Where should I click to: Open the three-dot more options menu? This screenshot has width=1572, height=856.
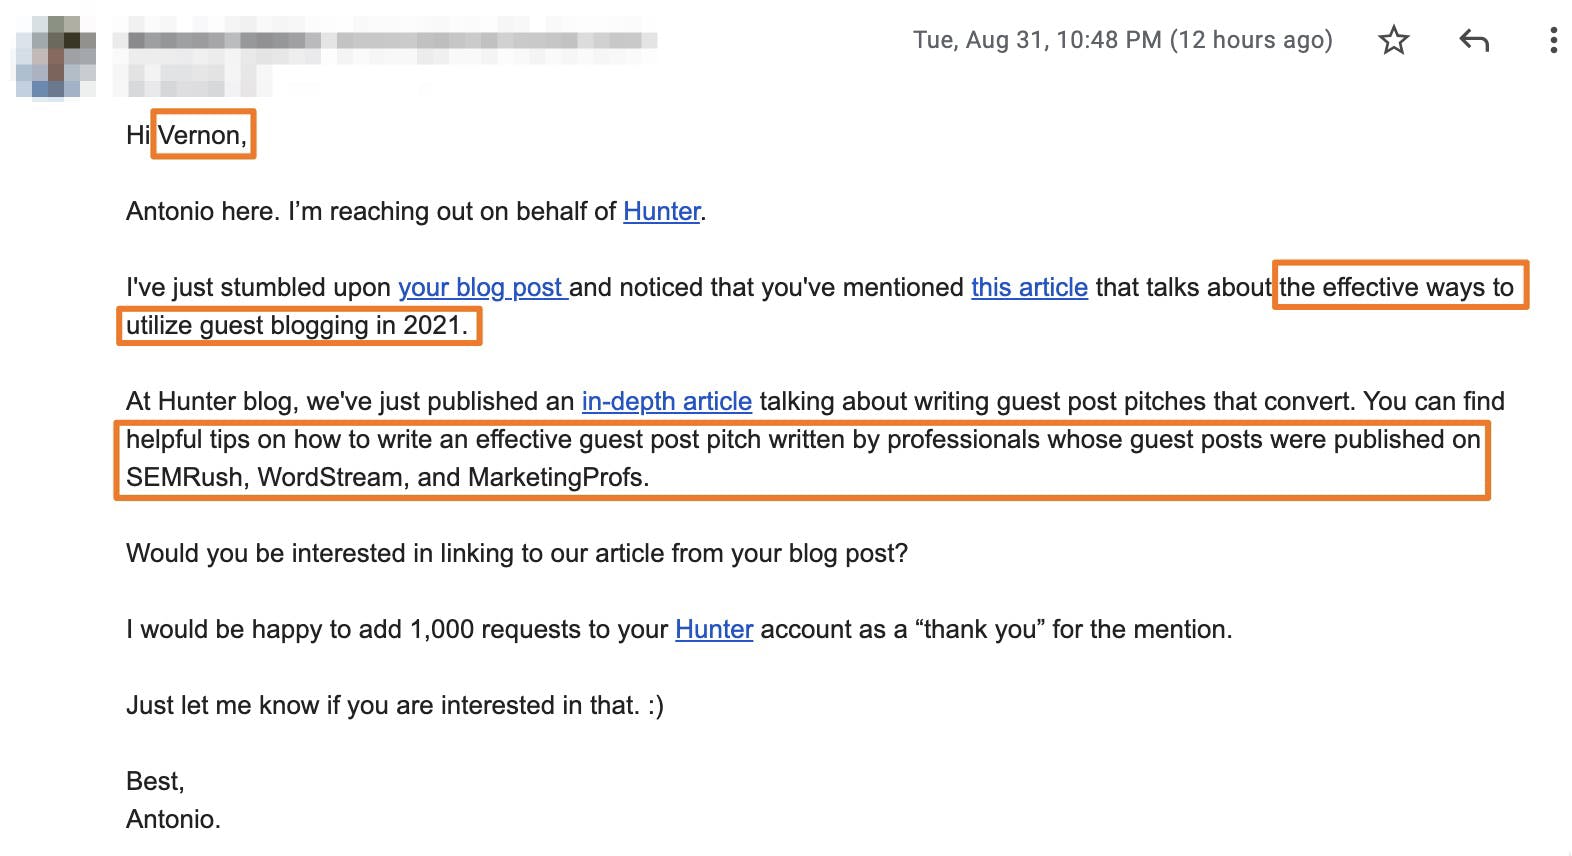tap(1552, 41)
